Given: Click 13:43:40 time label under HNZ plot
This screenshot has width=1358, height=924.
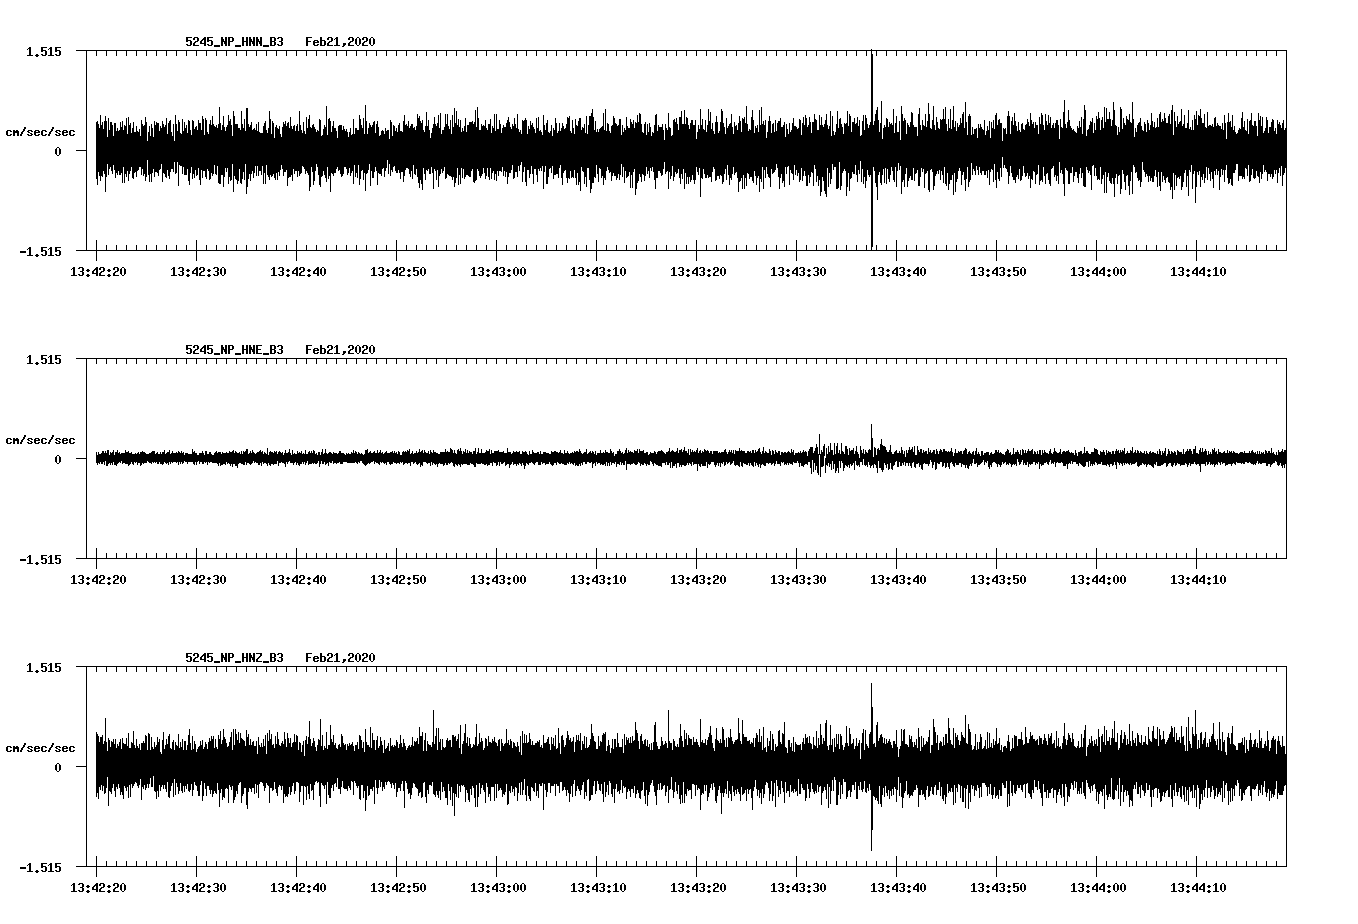Looking at the screenshot, I should click(898, 888).
